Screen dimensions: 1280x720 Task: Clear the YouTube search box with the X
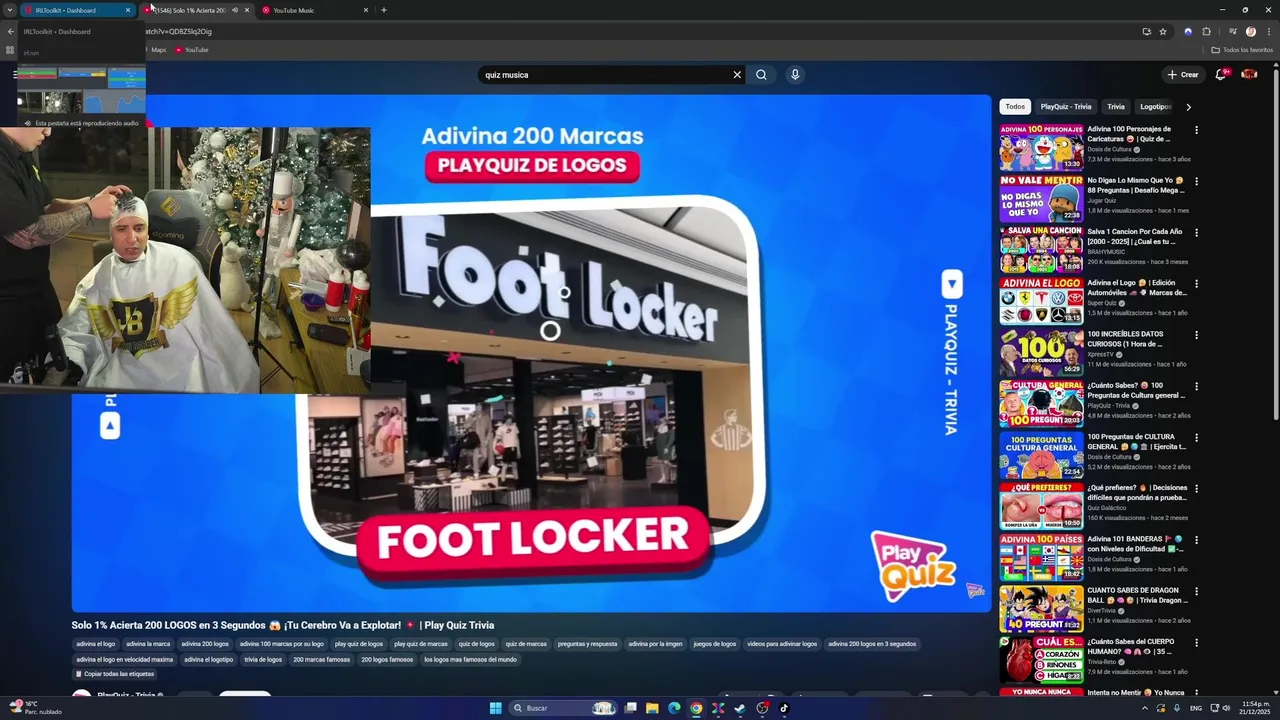pos(737,75)
